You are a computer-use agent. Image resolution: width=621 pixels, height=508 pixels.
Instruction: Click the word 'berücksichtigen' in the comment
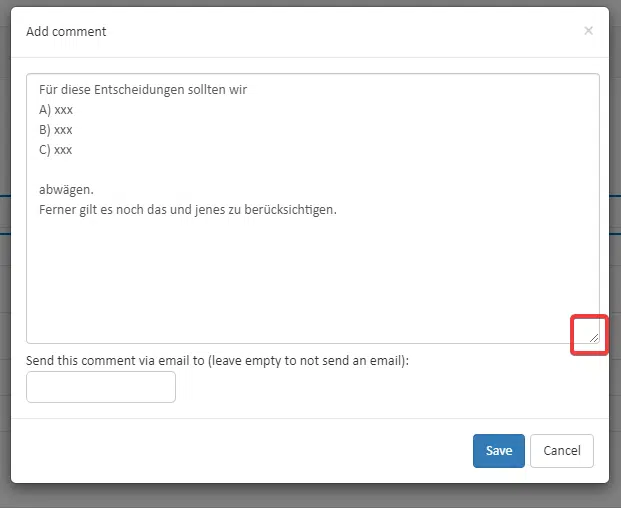pyautogui.click(x=289, y=209)
